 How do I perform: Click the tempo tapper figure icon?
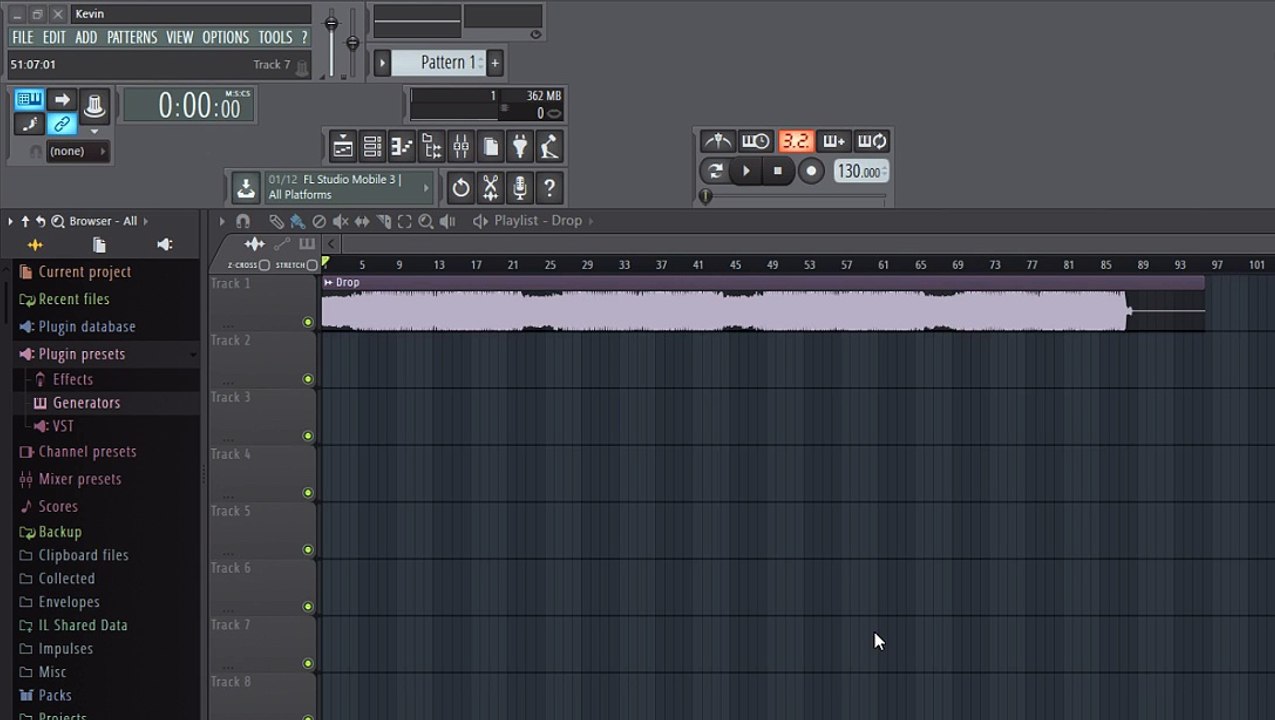549,147
